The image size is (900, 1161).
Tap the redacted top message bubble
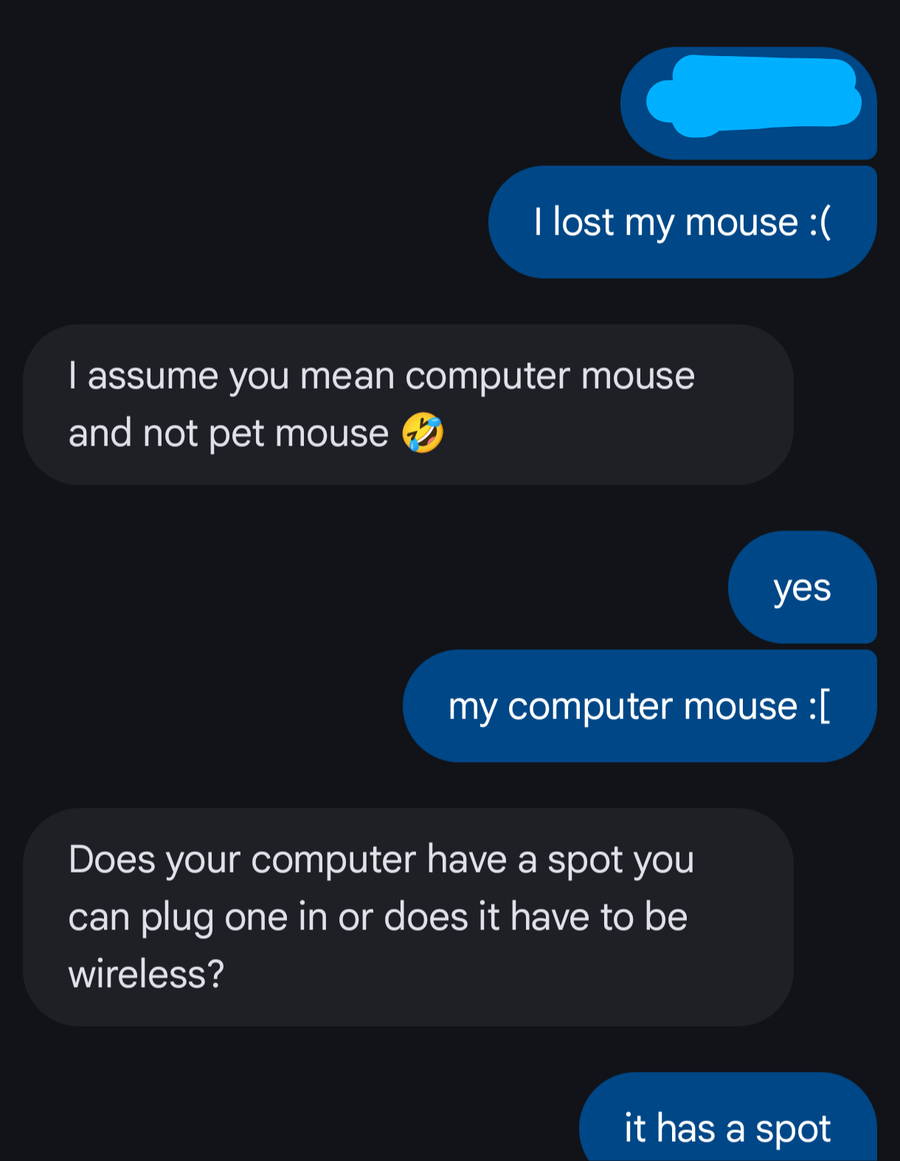point(748,103)
